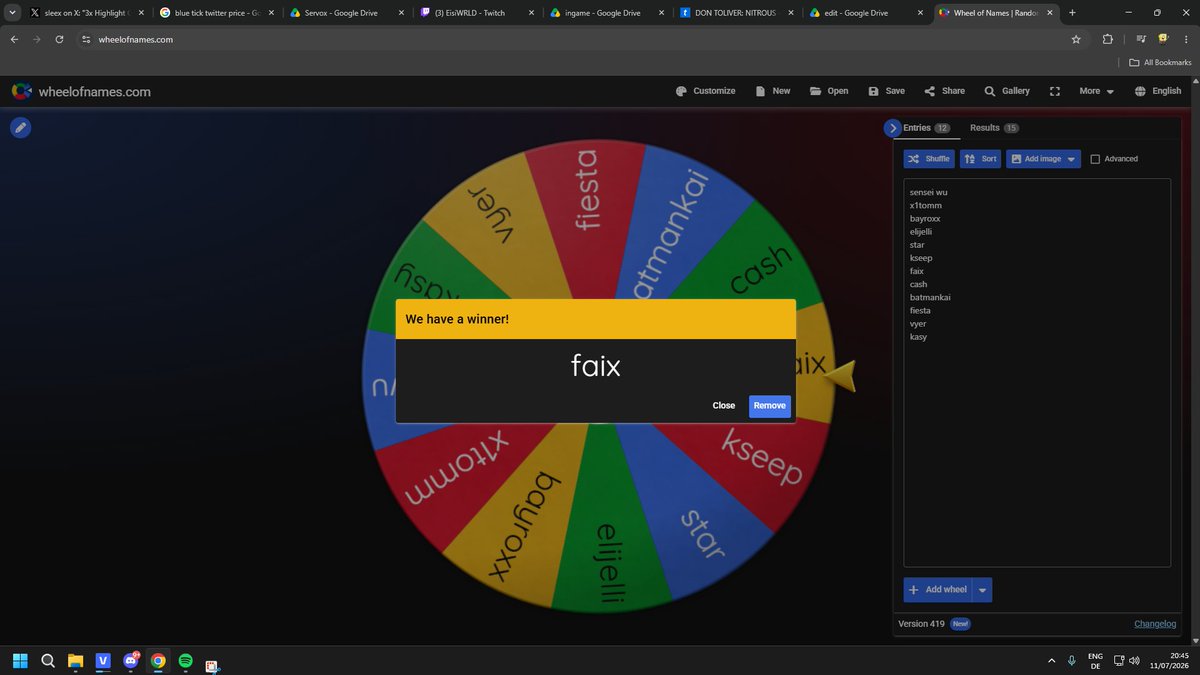This screenshot has height=675, width=1200.
Task: Collapse the entries panel using the arrow button
Action: [893, 128]
